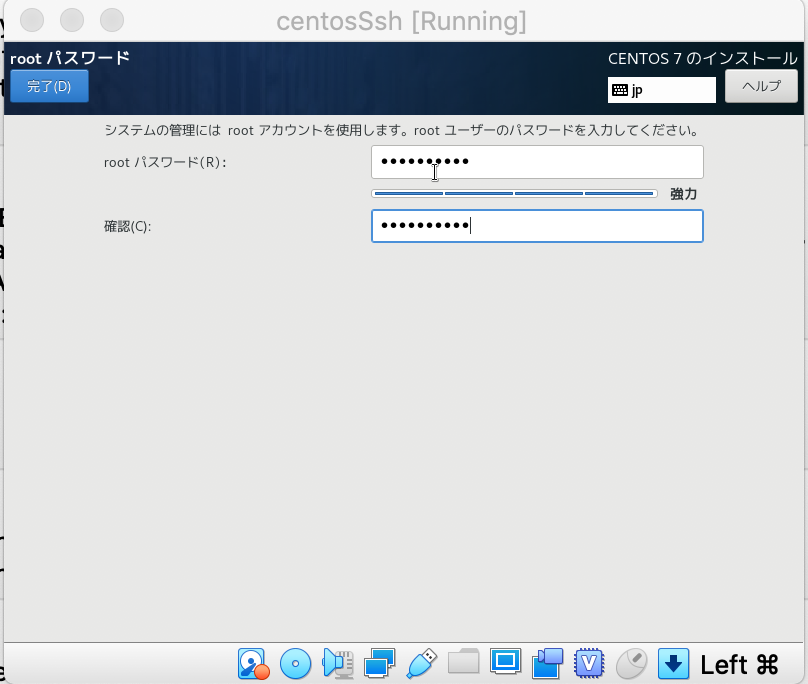Click the blue download arrow status icon
Image resolution: width=808 pixels, height=684 pixels.
point(672,663)
